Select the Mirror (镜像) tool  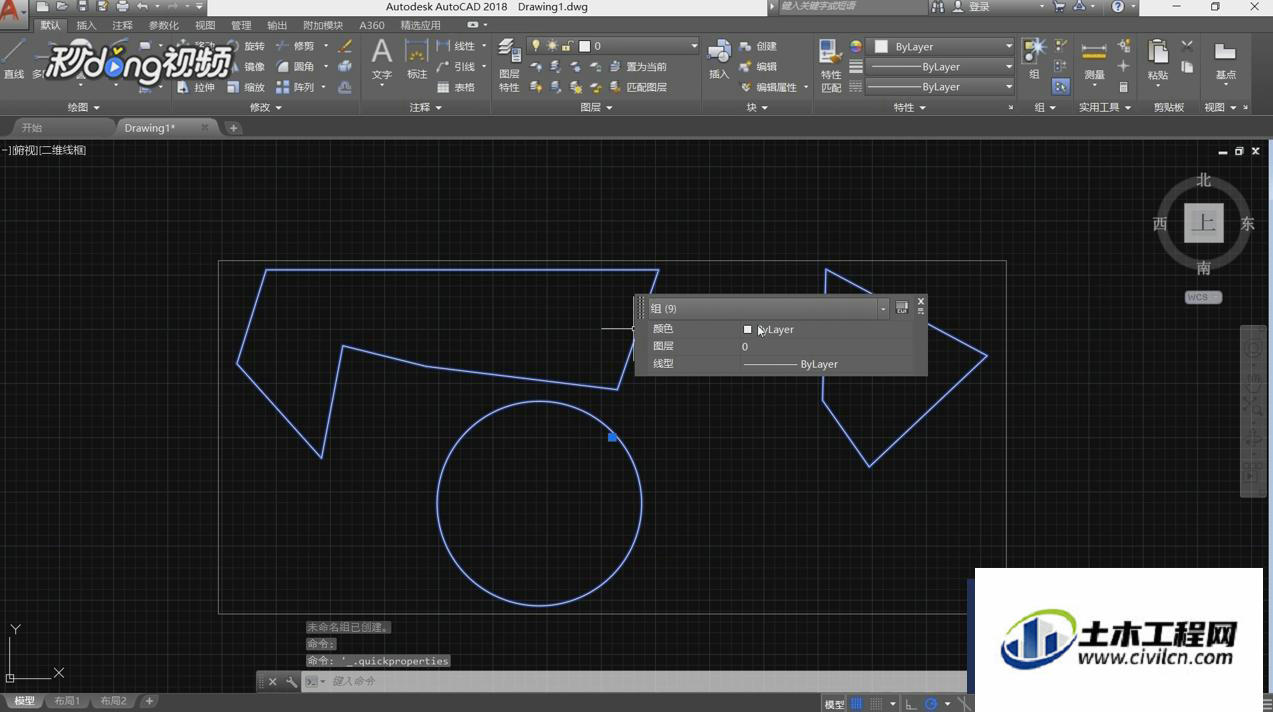pyautogui.click(x=246, y=67)
